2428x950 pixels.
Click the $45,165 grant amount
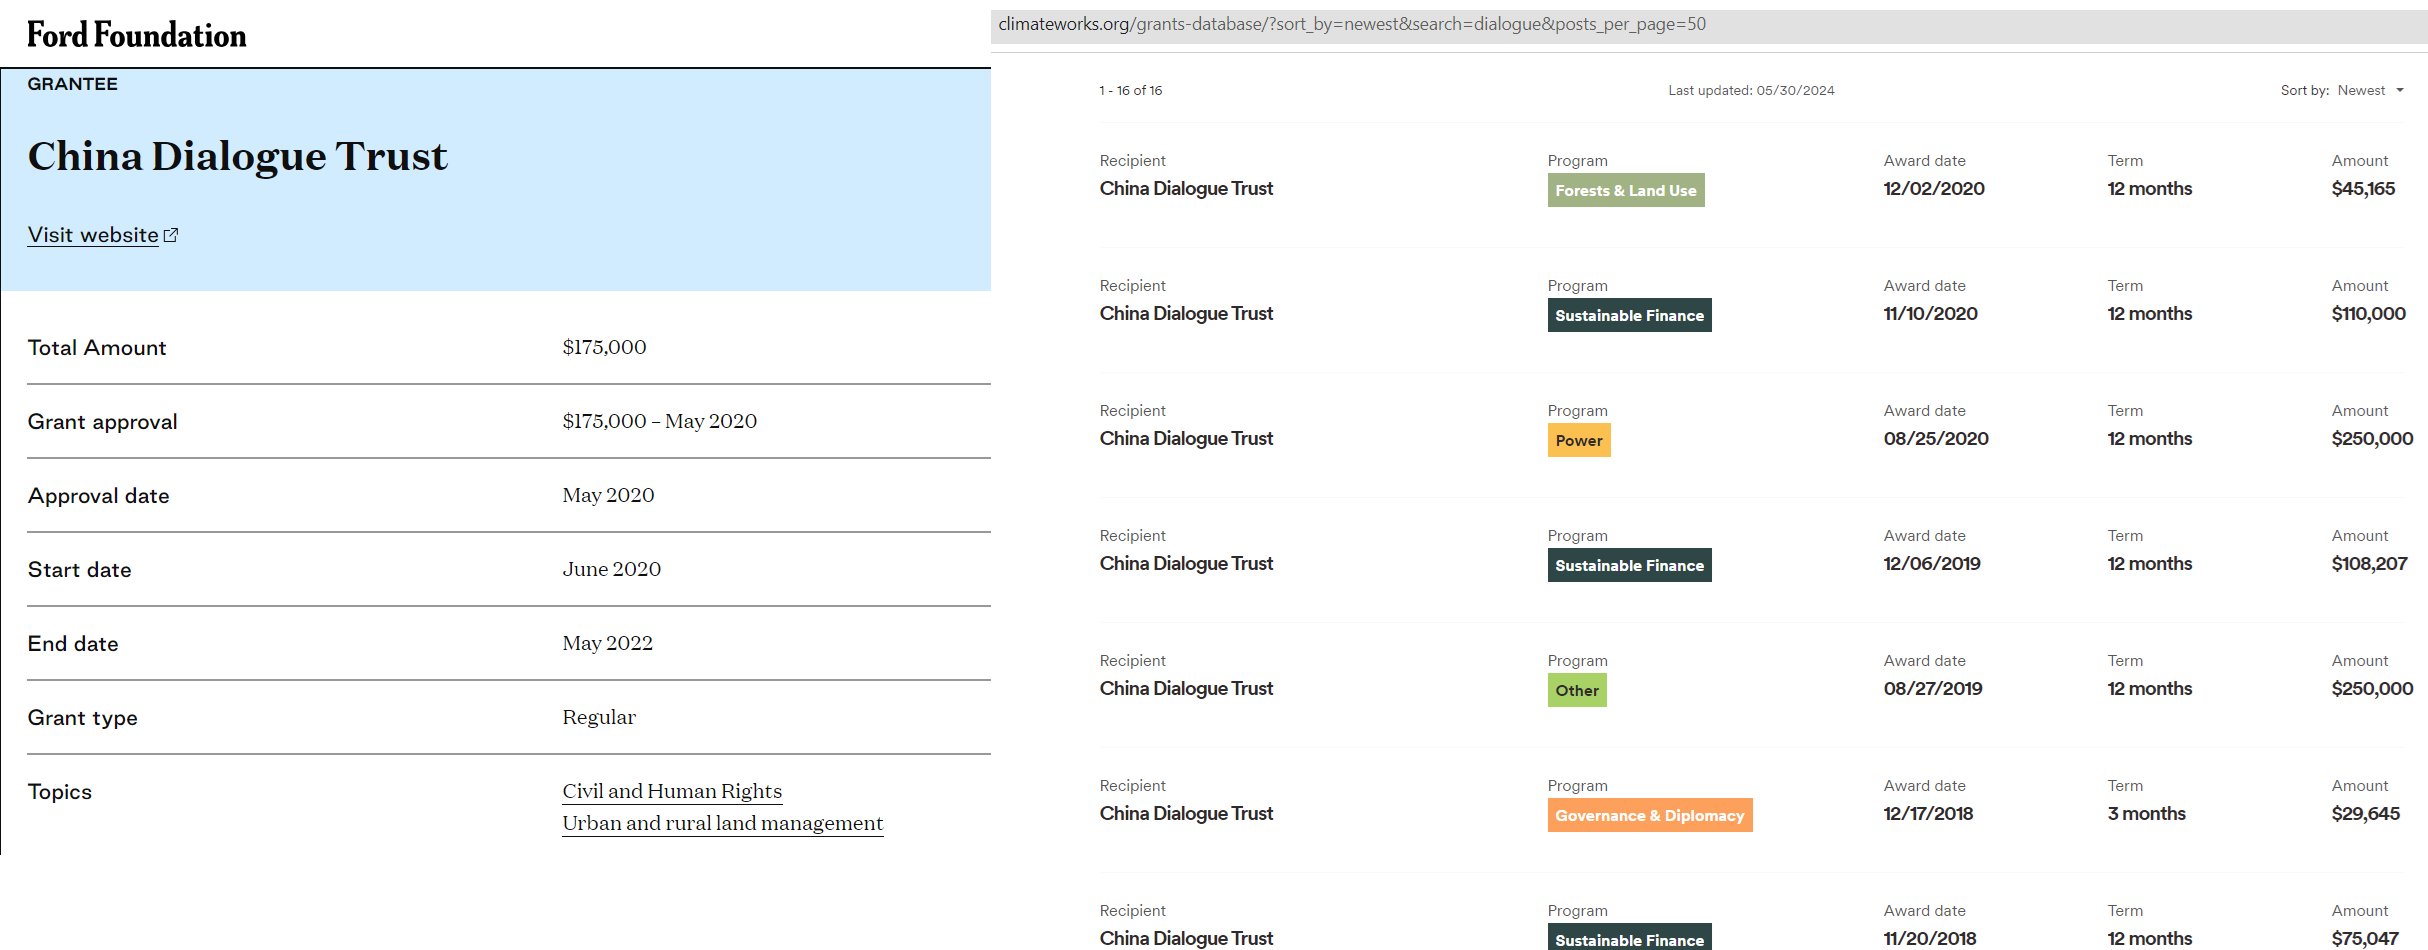(x=2362, y=188)
